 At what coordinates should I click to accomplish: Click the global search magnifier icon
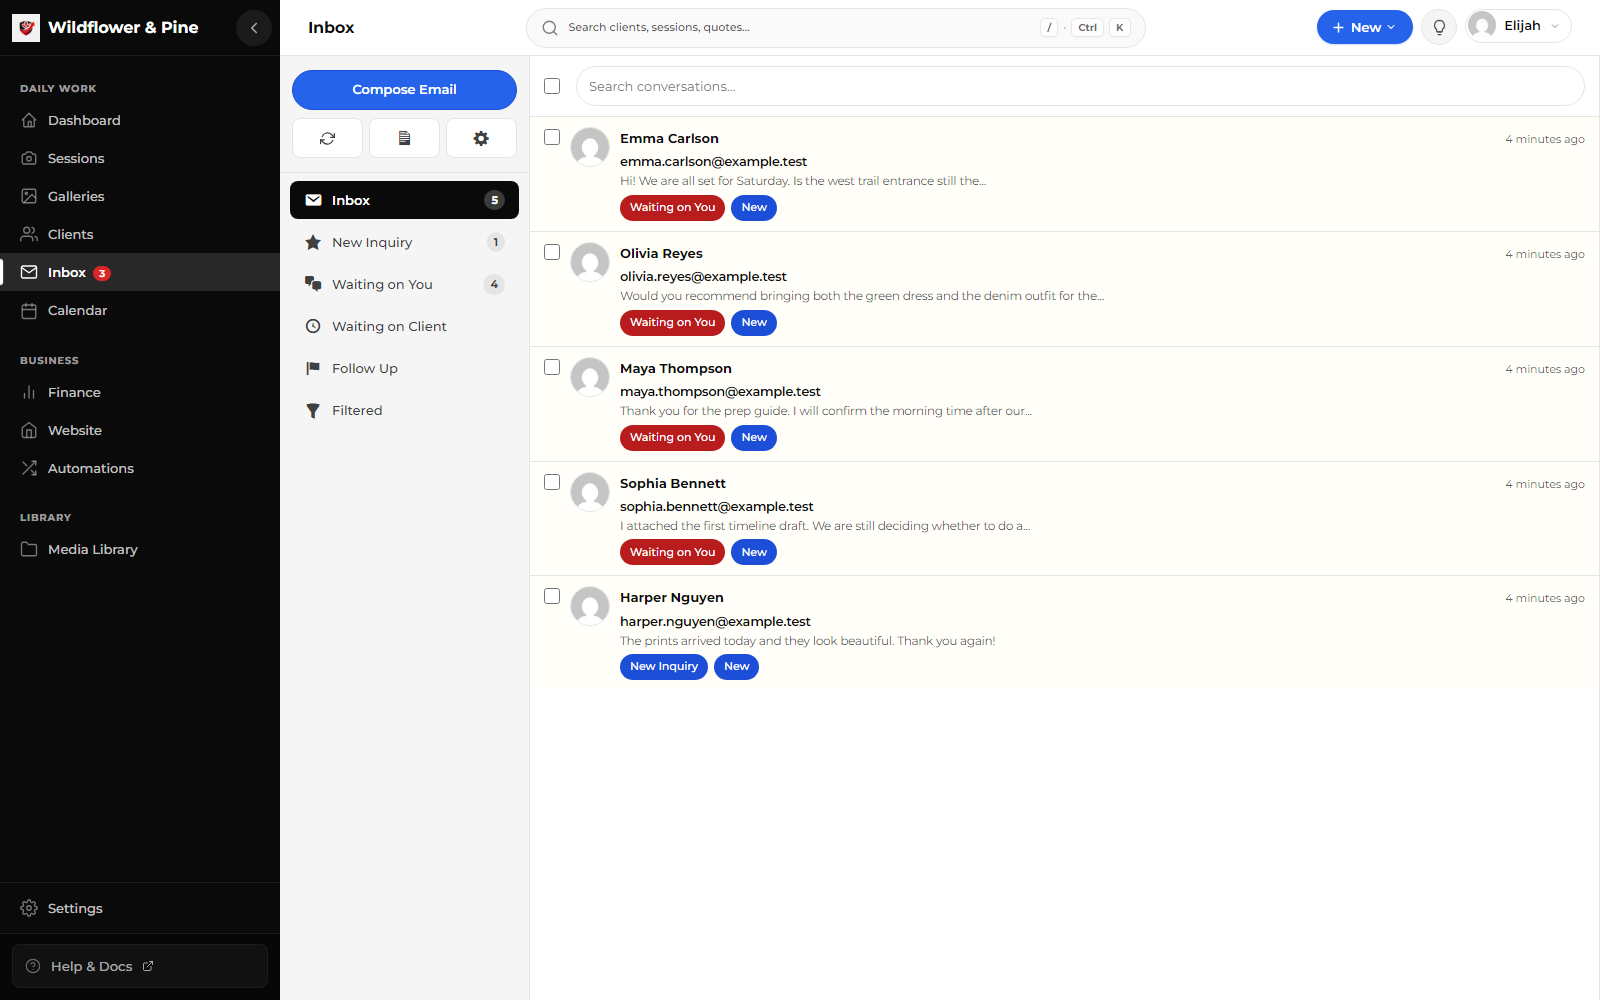pos(550,28)
